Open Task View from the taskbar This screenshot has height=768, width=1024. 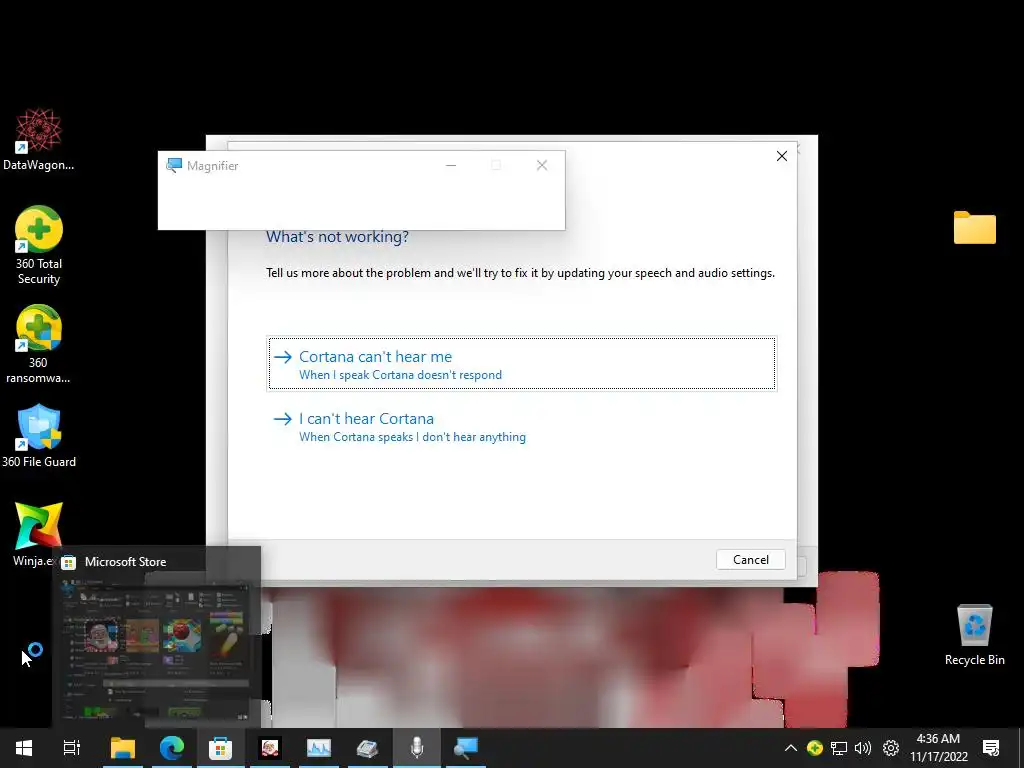[72, 748]
